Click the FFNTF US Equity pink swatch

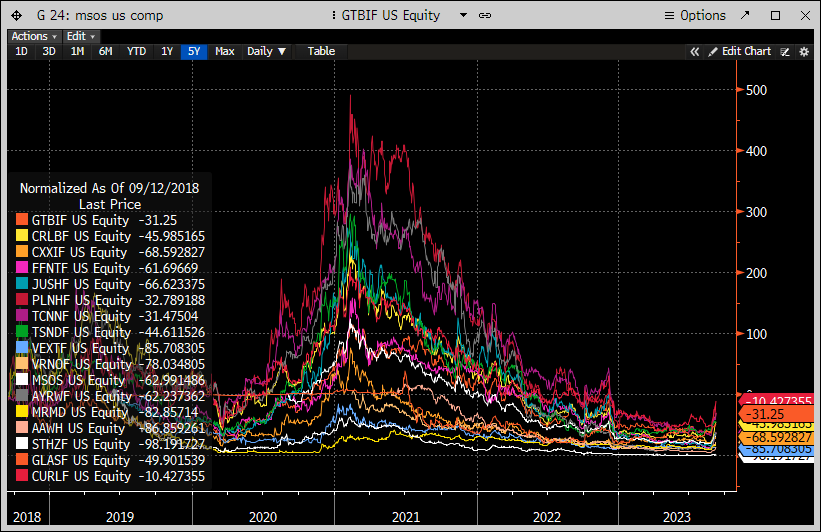[x=21, y=268]
